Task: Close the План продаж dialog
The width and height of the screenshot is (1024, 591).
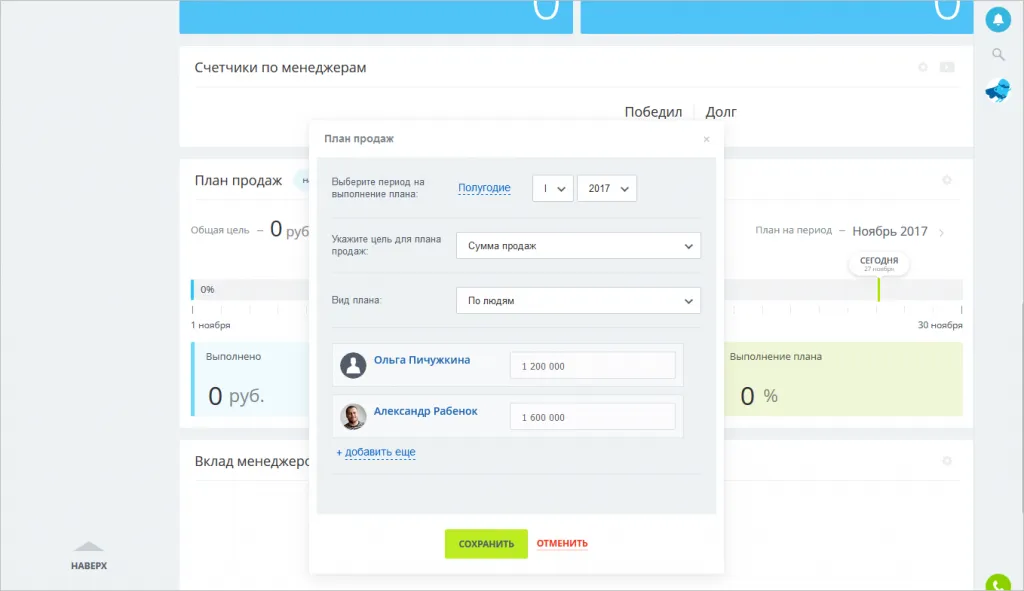Action: coord(706,140)
